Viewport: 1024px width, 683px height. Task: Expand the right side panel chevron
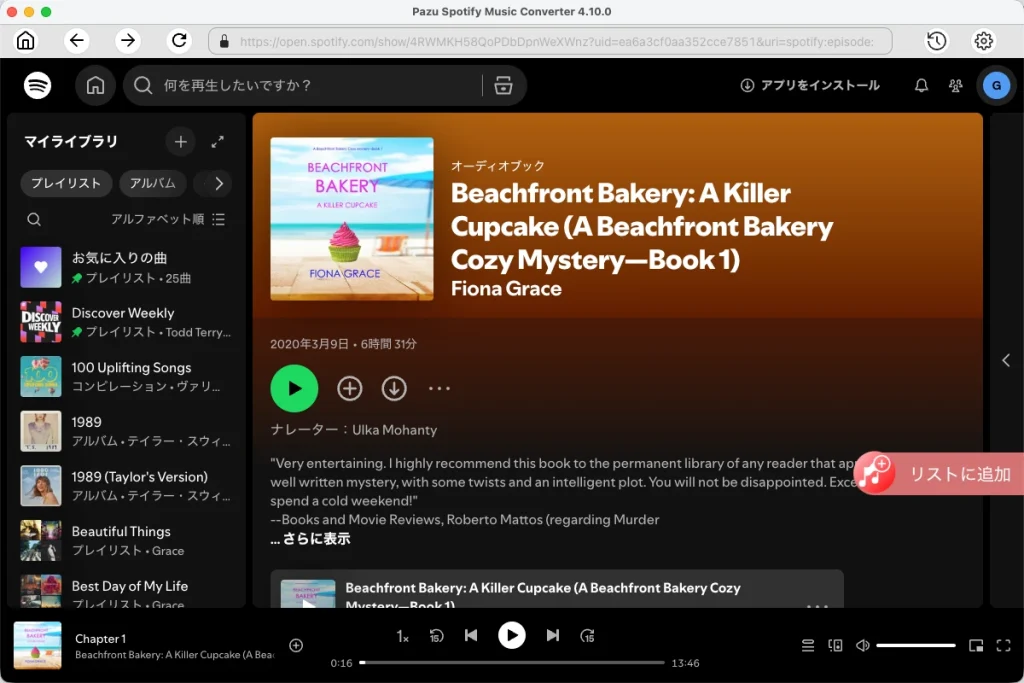[x=1006, y=360]
